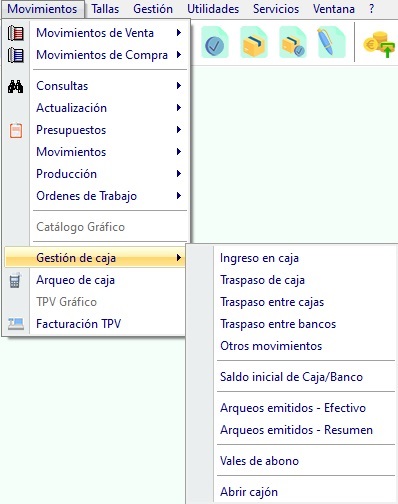The width and height of the screenshot is (398, 504).
Task: Click the checkmark document toolbar icon
Action: coord(215,42)
